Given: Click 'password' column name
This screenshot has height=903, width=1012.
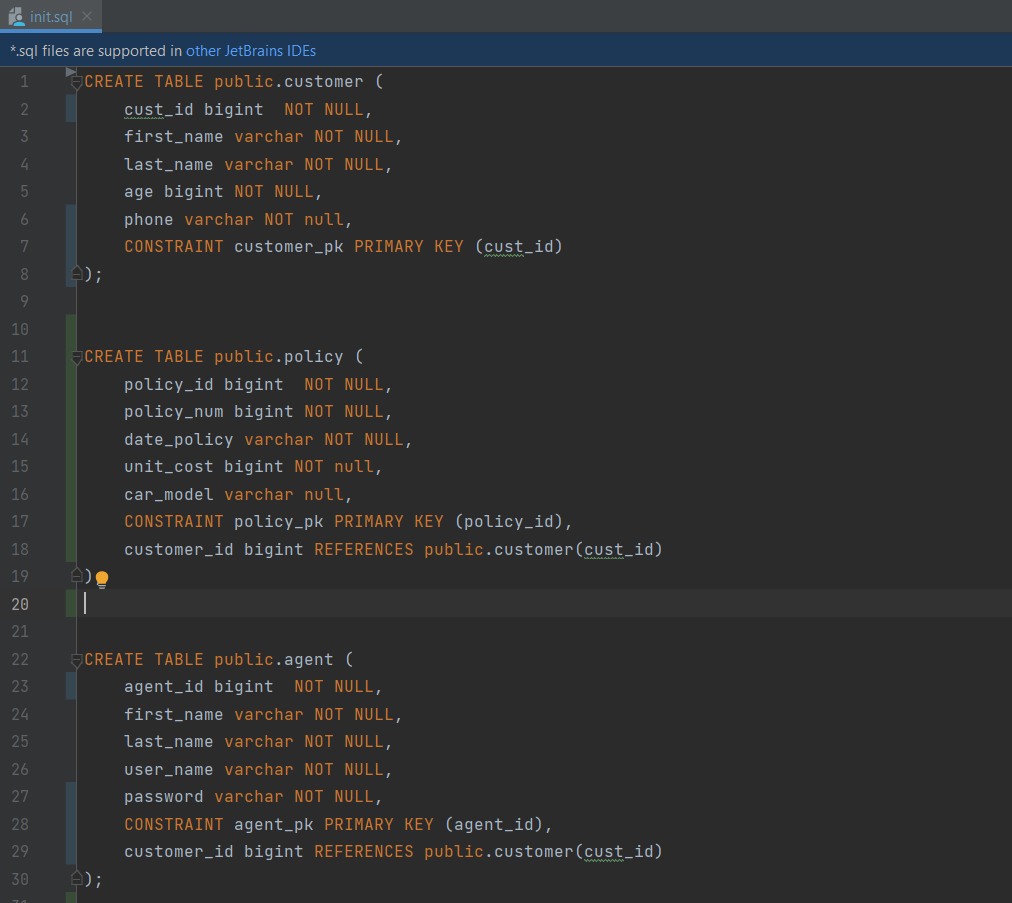Looking at the screenshot, I should pyautogui.click(x=163, y=796).
